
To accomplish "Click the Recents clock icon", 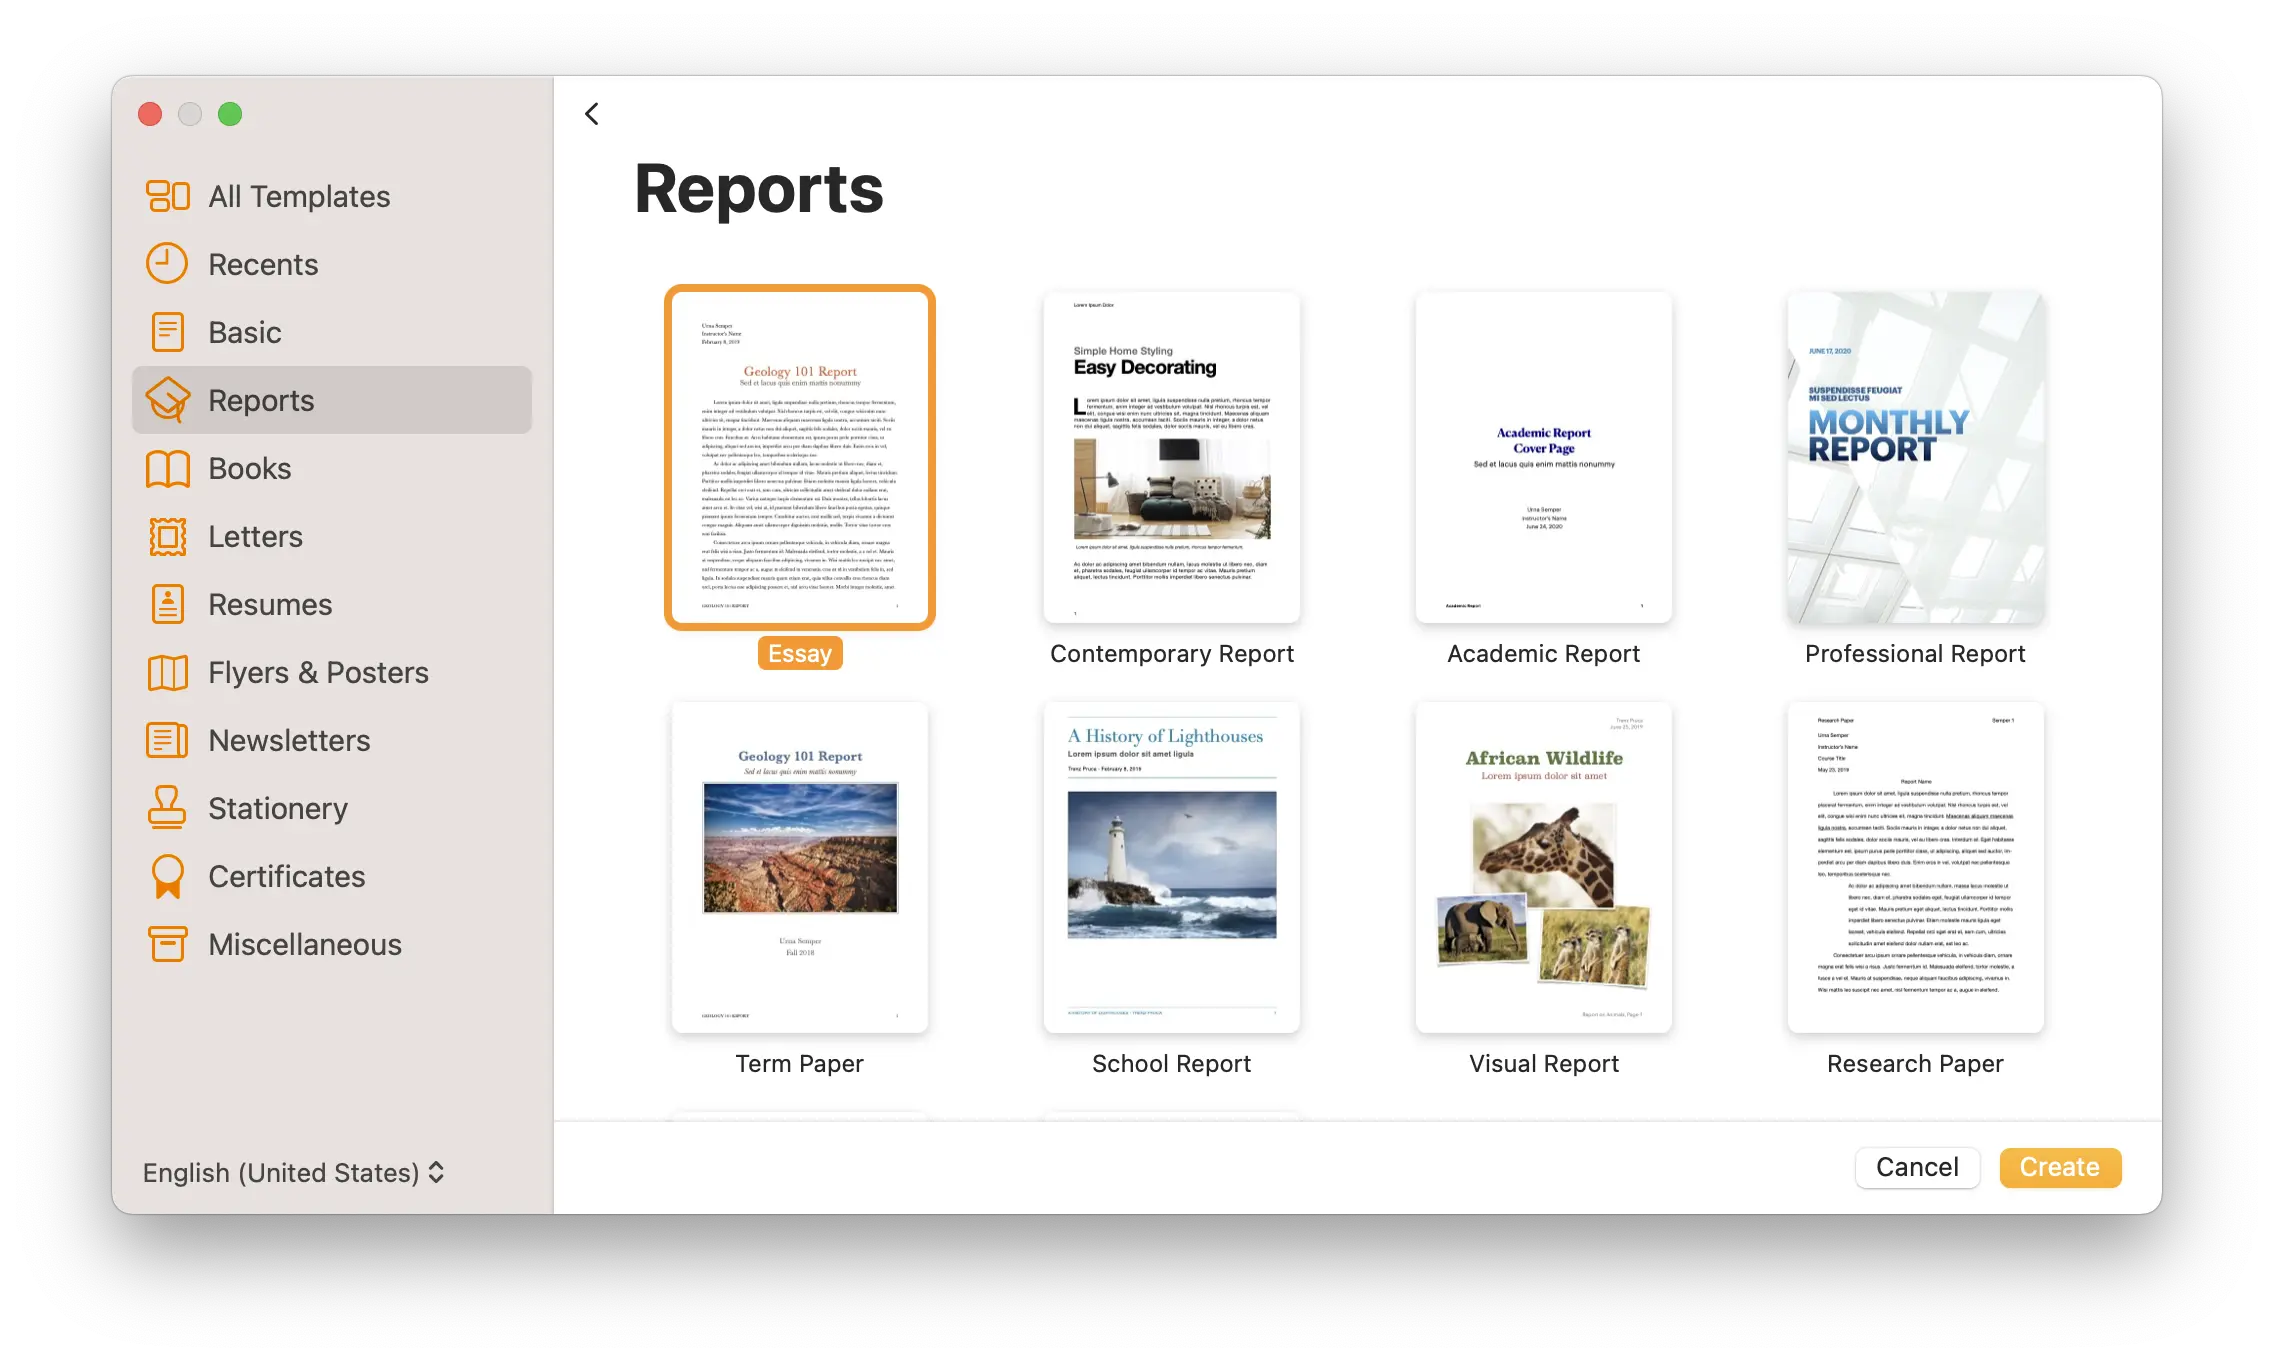I will [x=167, y=264].
